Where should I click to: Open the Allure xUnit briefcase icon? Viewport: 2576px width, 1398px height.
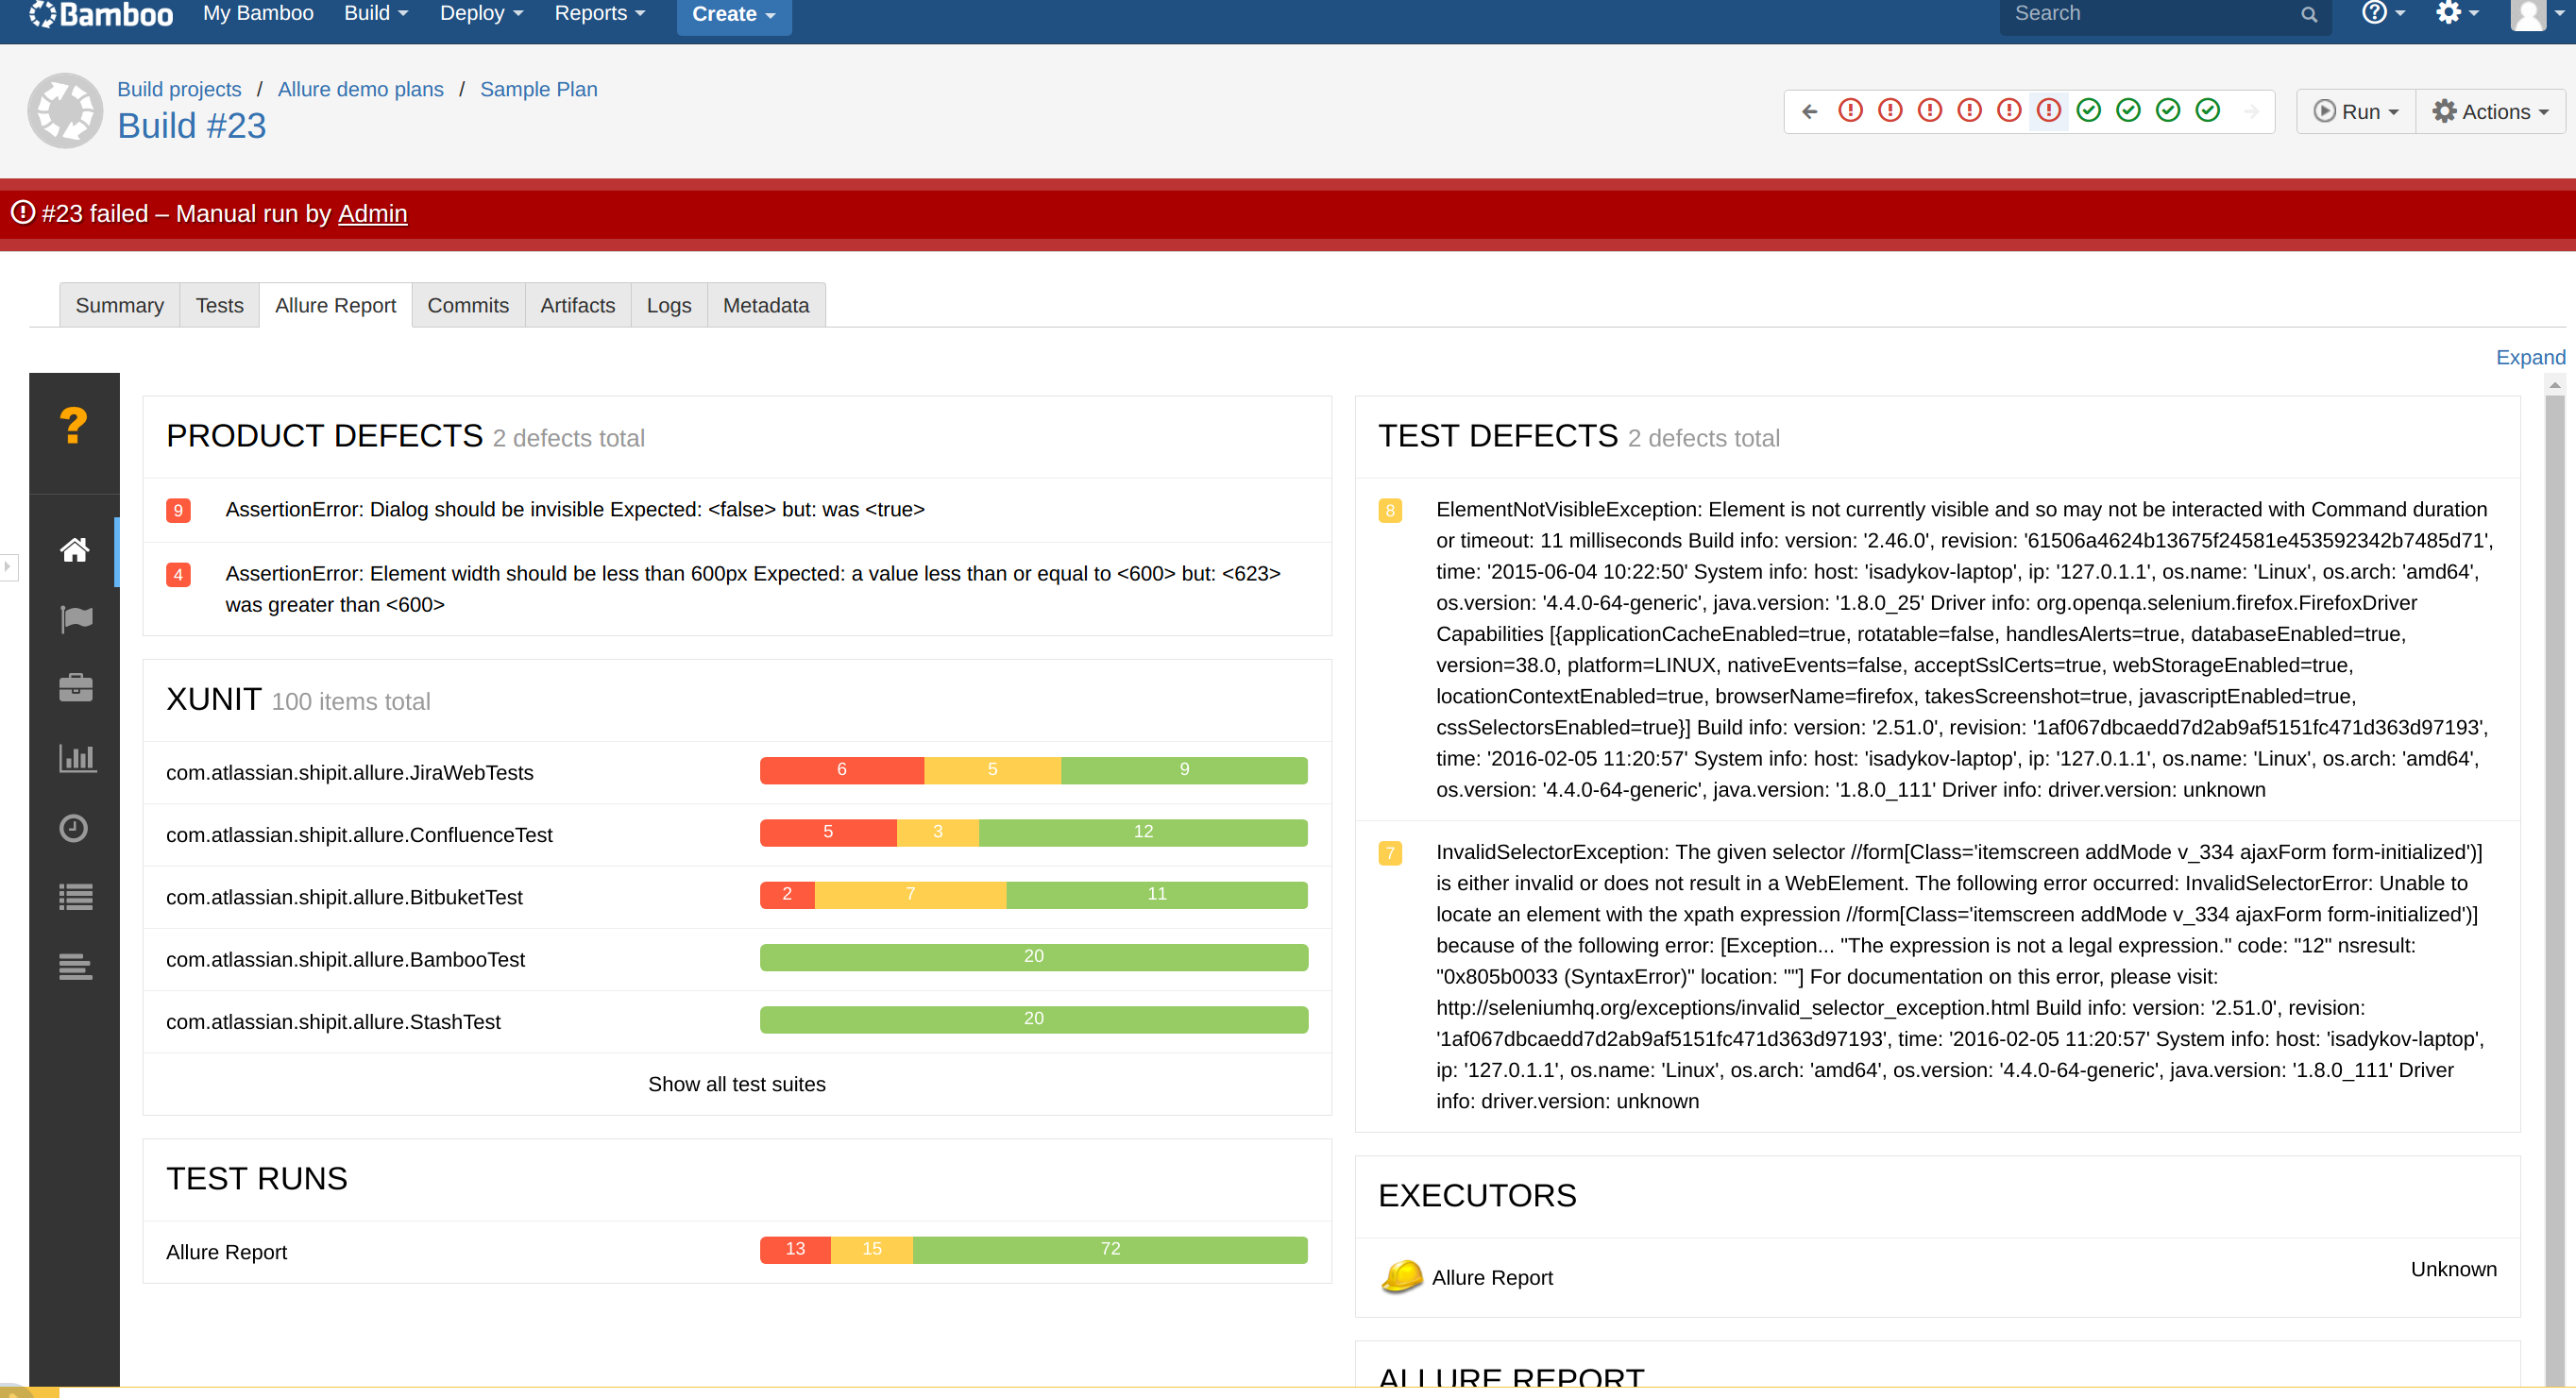click(x=76, y=688)
